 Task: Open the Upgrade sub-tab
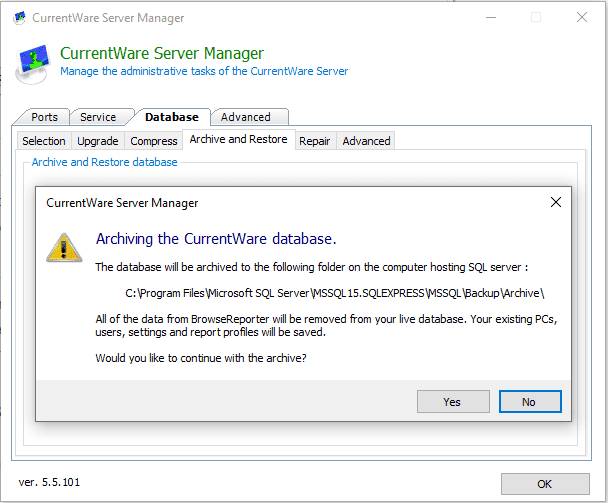[98, 141]
